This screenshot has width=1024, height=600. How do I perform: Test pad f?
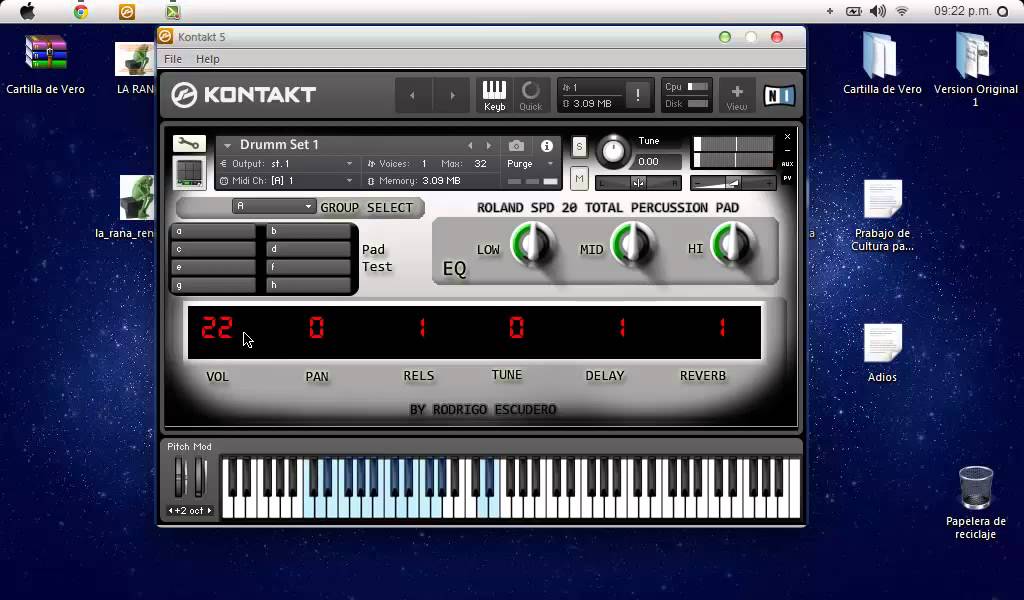click(309, 267)
